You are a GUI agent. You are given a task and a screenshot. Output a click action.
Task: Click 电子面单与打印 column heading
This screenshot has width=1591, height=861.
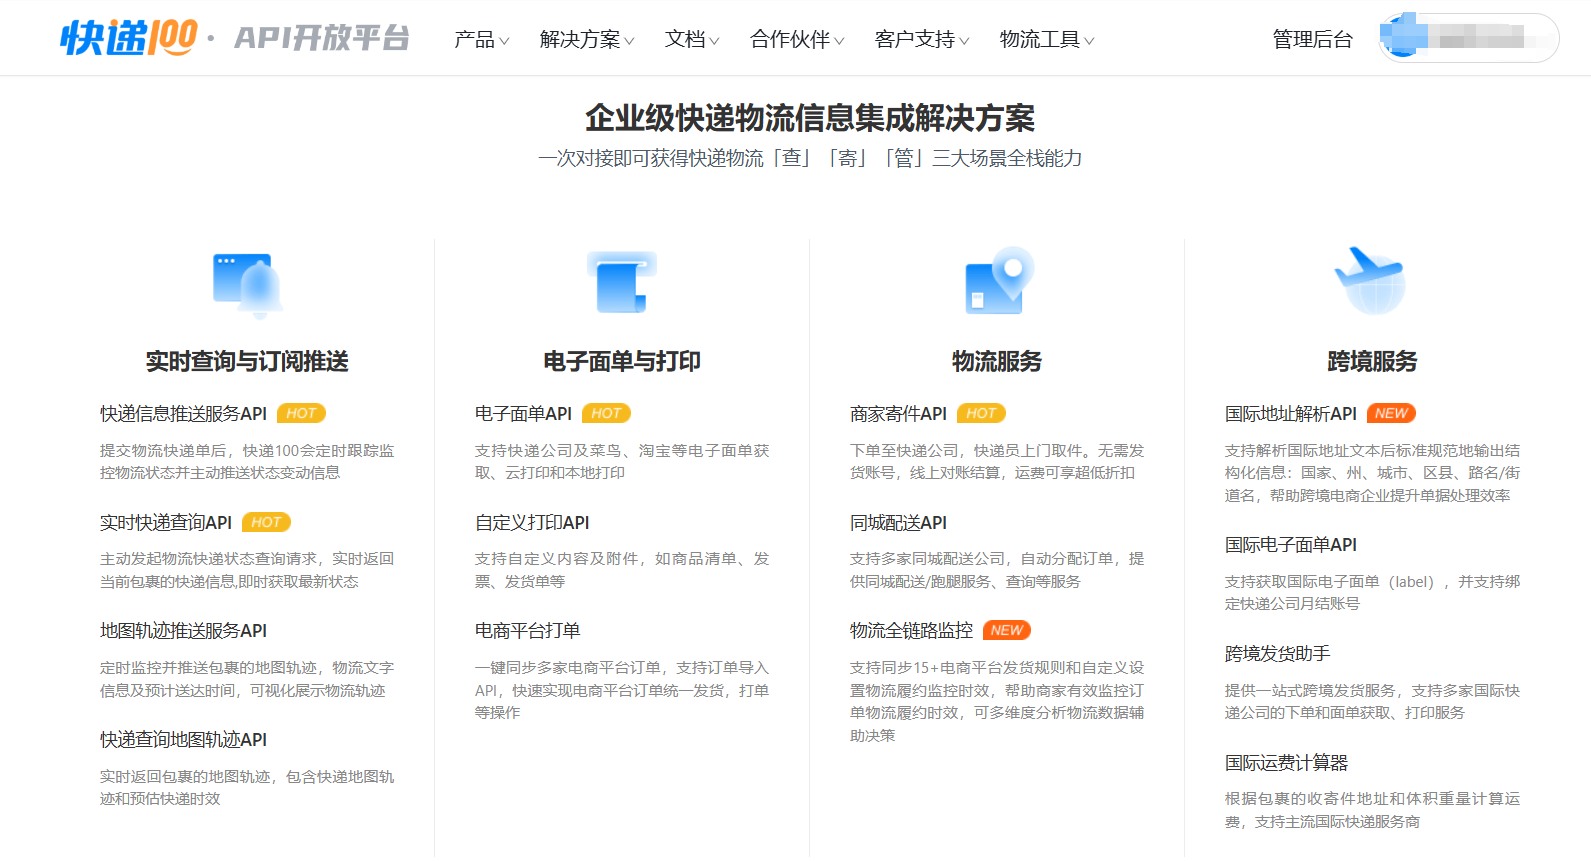(622, 361)
